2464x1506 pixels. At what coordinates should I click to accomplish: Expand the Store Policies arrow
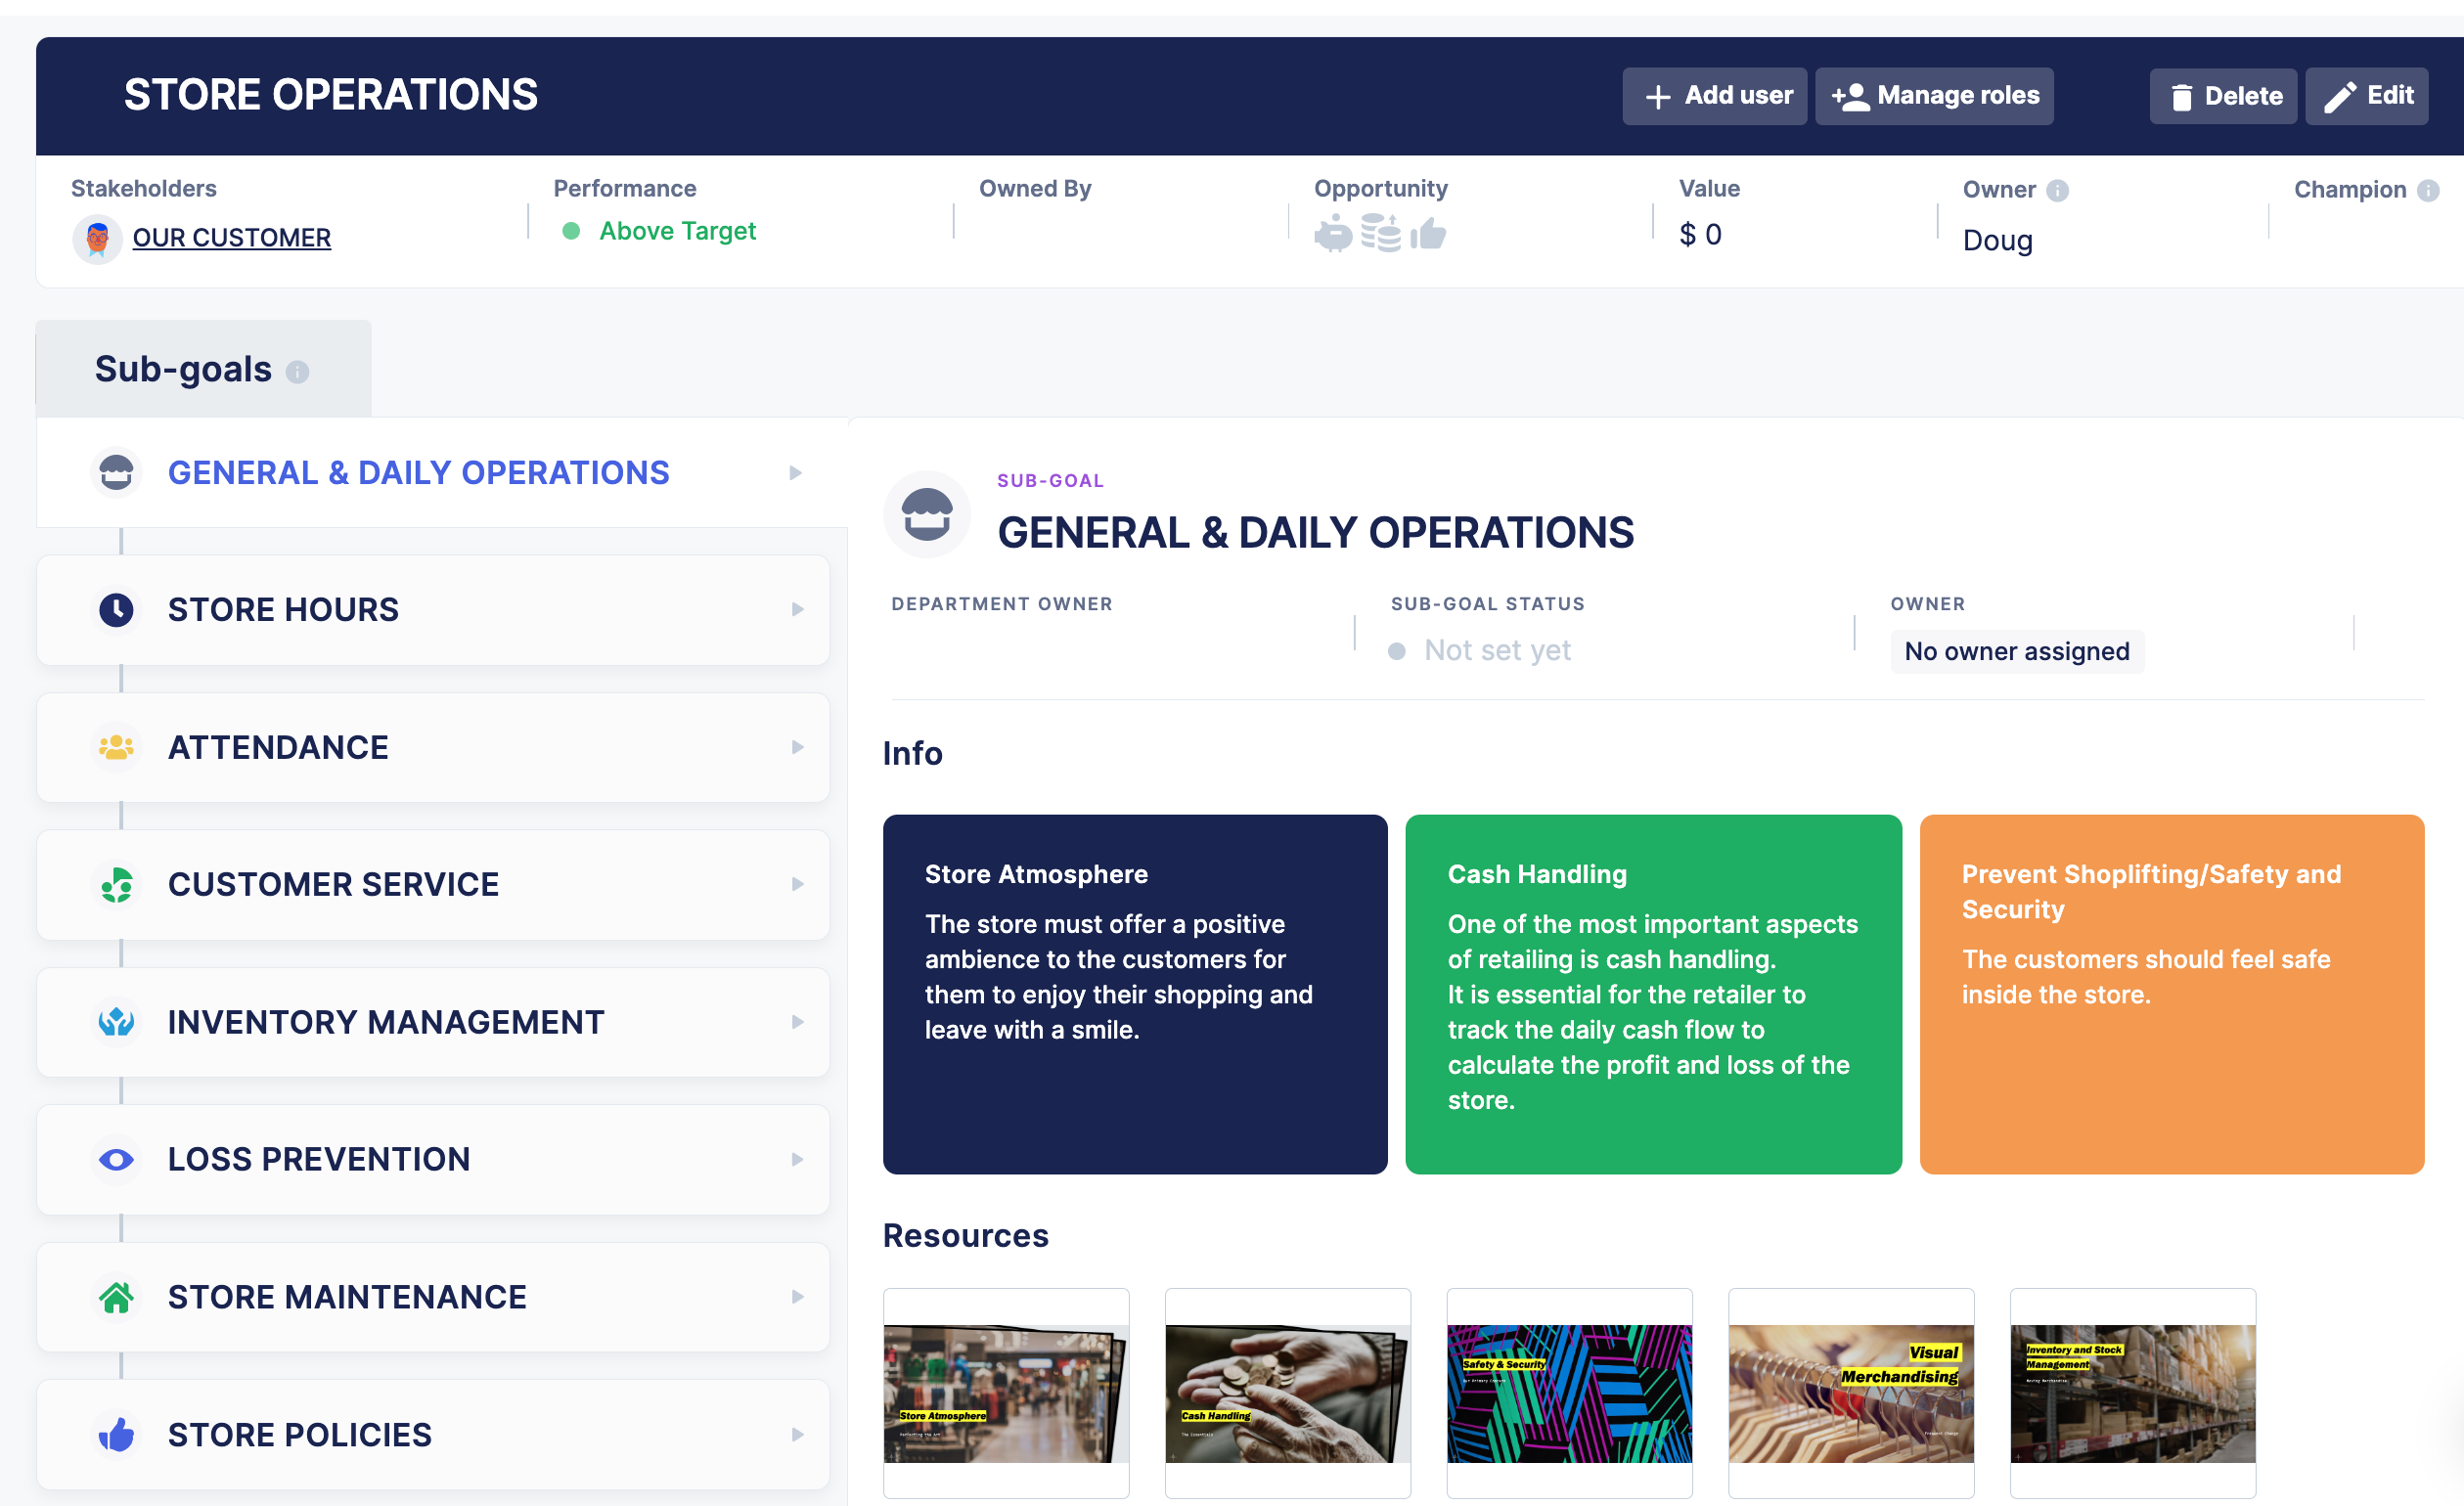[797, 1435]
